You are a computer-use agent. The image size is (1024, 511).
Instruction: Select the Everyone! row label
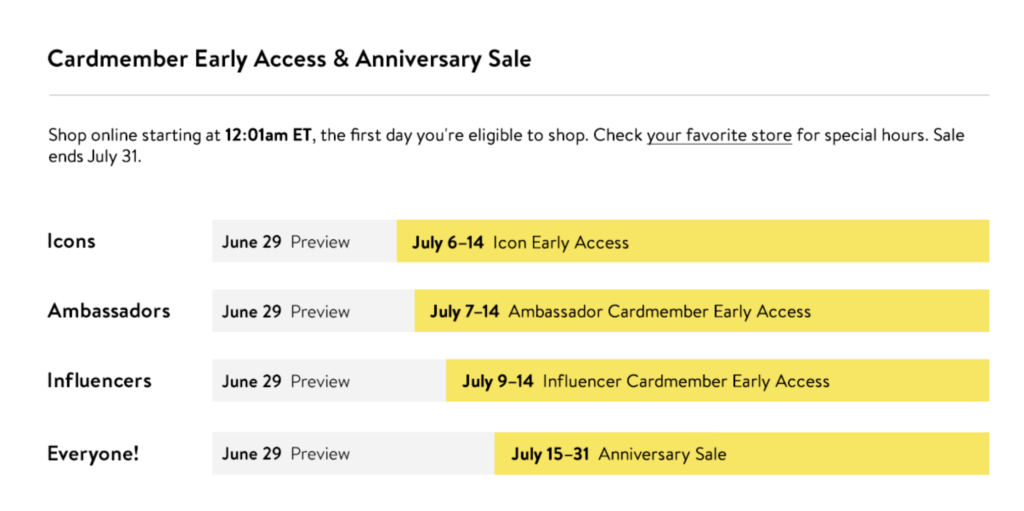pos(93,453)
